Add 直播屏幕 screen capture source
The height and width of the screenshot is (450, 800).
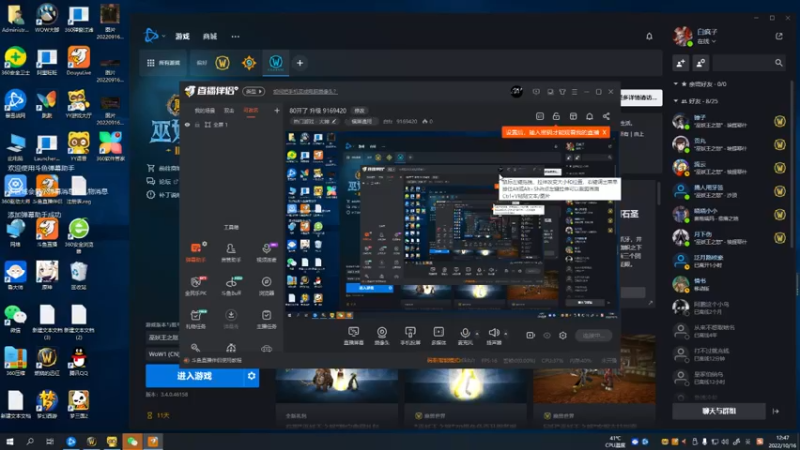[354, 336]
